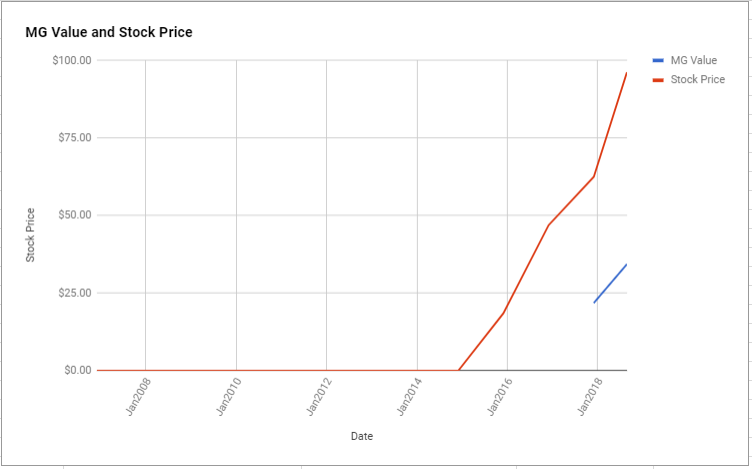Image resolution: width=752 pixels, height=469 pixels.
Task: Click the chart title MG Value and Stock Price
Action: click(x=109, y=32)
